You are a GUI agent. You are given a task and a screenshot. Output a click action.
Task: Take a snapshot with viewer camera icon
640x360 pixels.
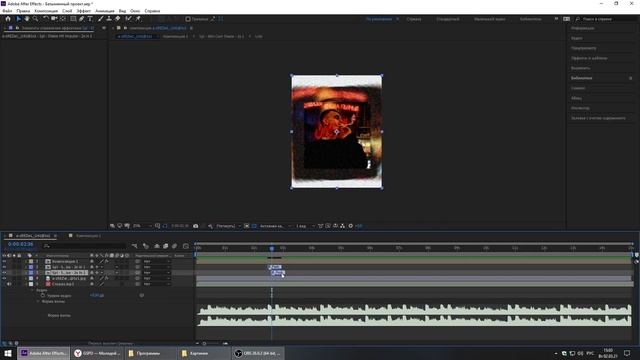click(196, 226)
